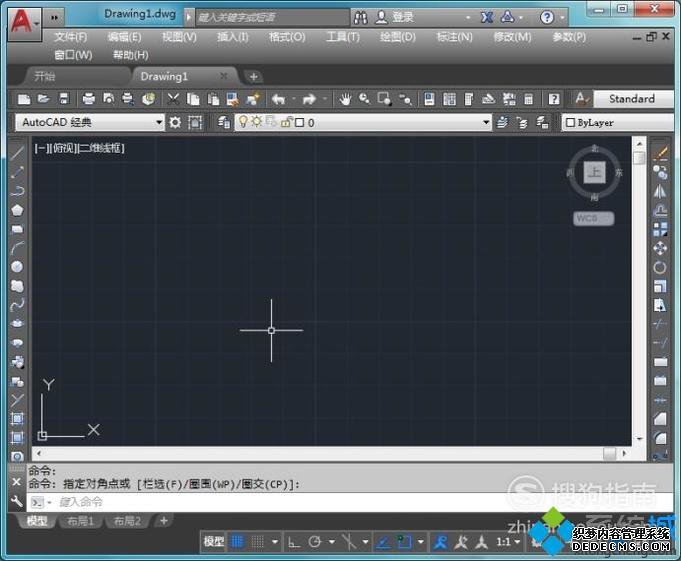Click the WCS coordinate system button

tap(594, 218)
